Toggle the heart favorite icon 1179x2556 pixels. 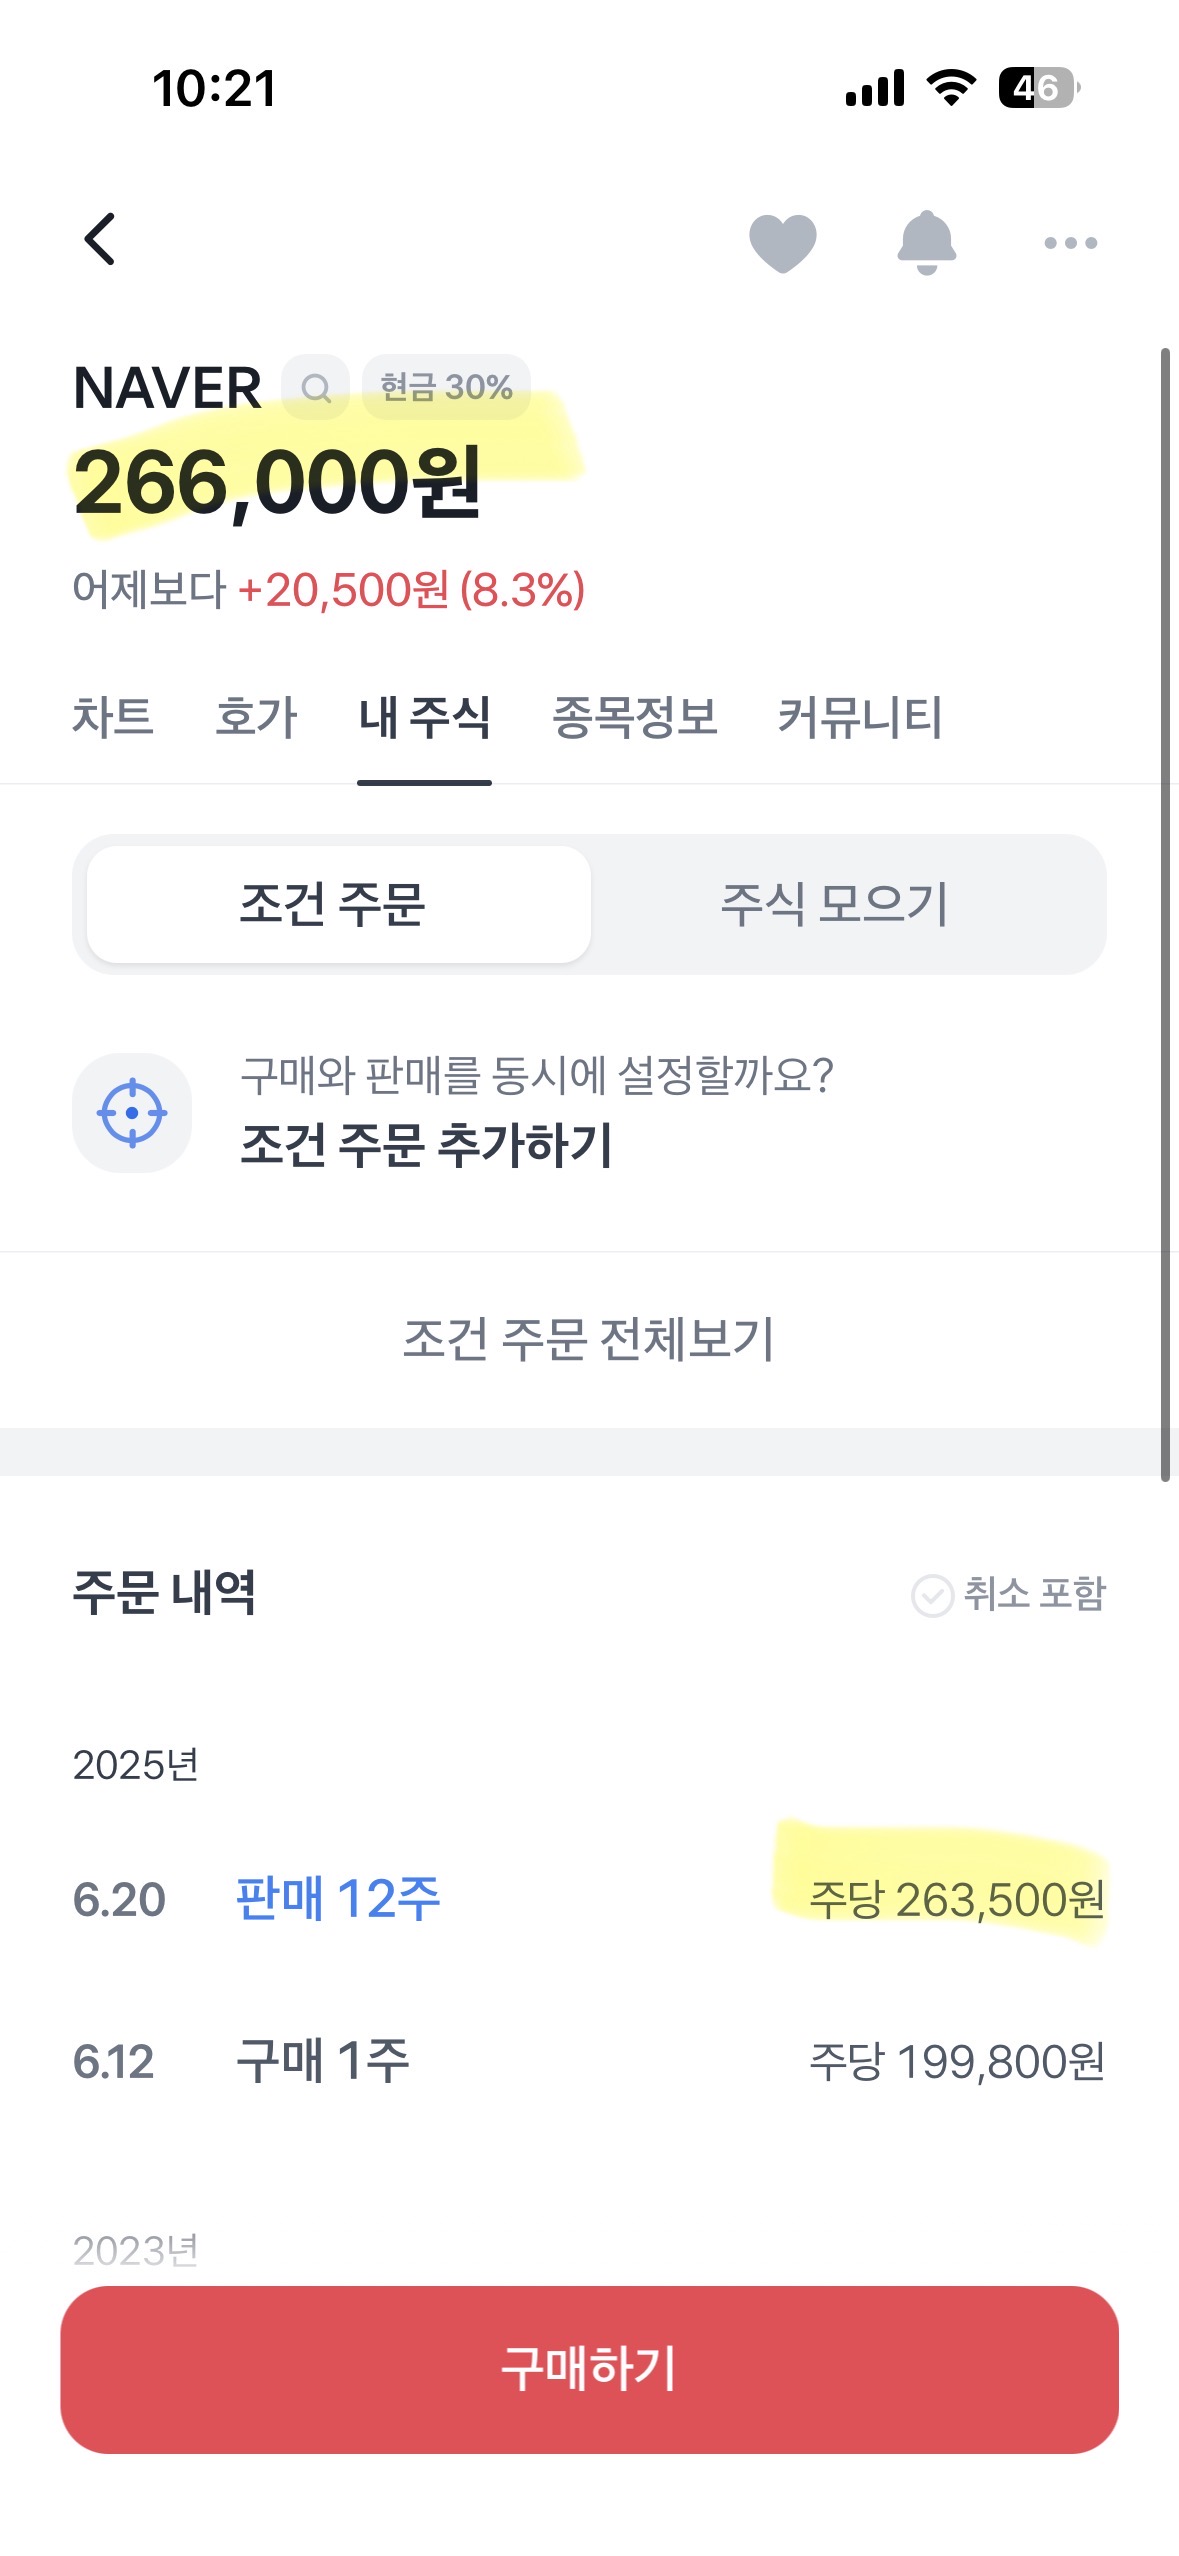[783, 243]
